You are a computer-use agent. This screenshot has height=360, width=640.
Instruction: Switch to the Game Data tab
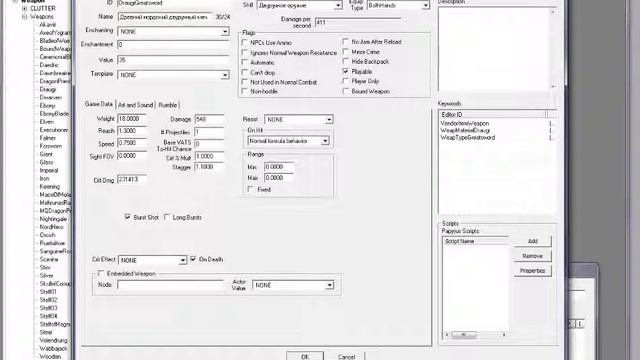[x=98, y=104]
